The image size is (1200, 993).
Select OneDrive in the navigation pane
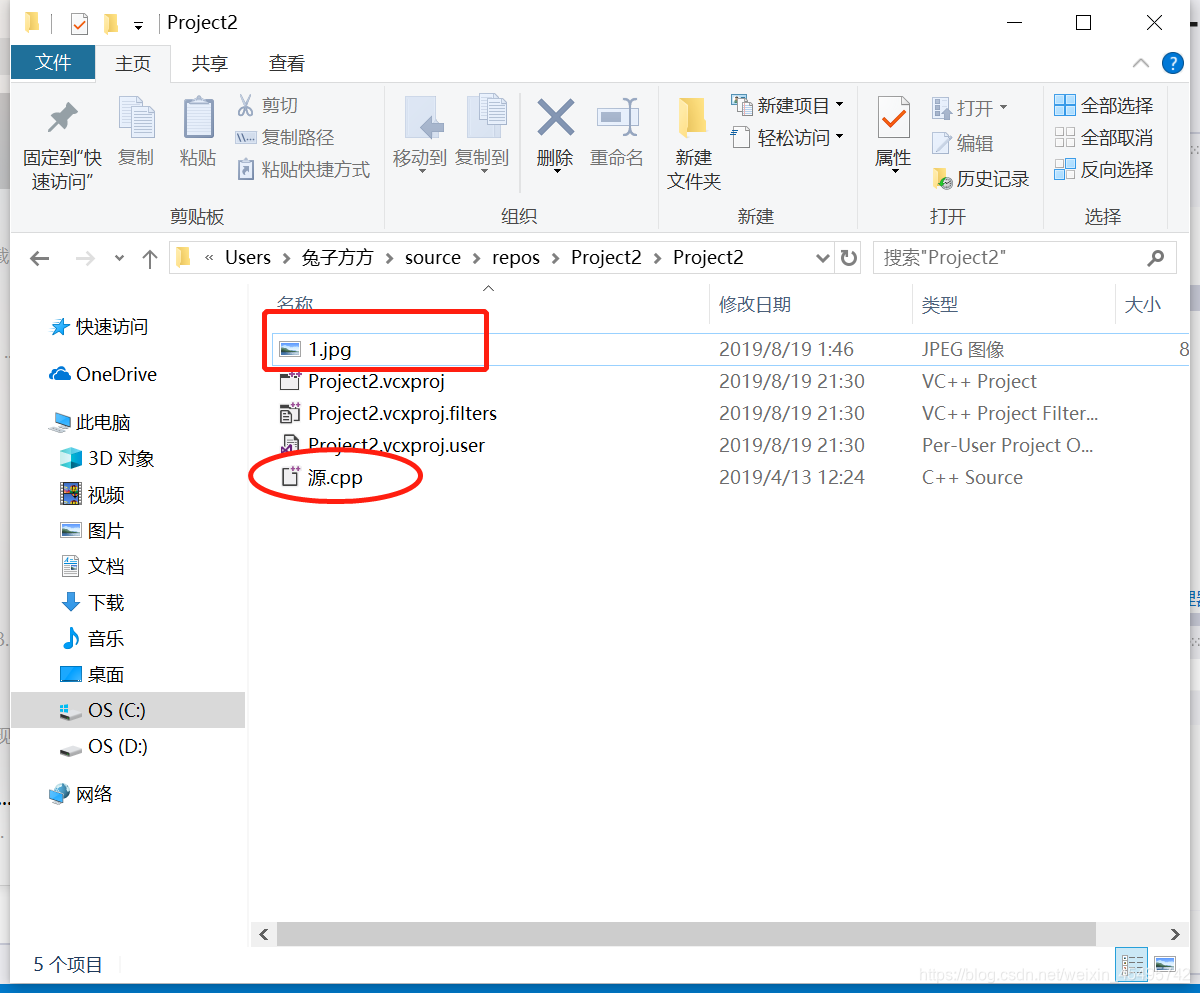(x=103, y=374)
